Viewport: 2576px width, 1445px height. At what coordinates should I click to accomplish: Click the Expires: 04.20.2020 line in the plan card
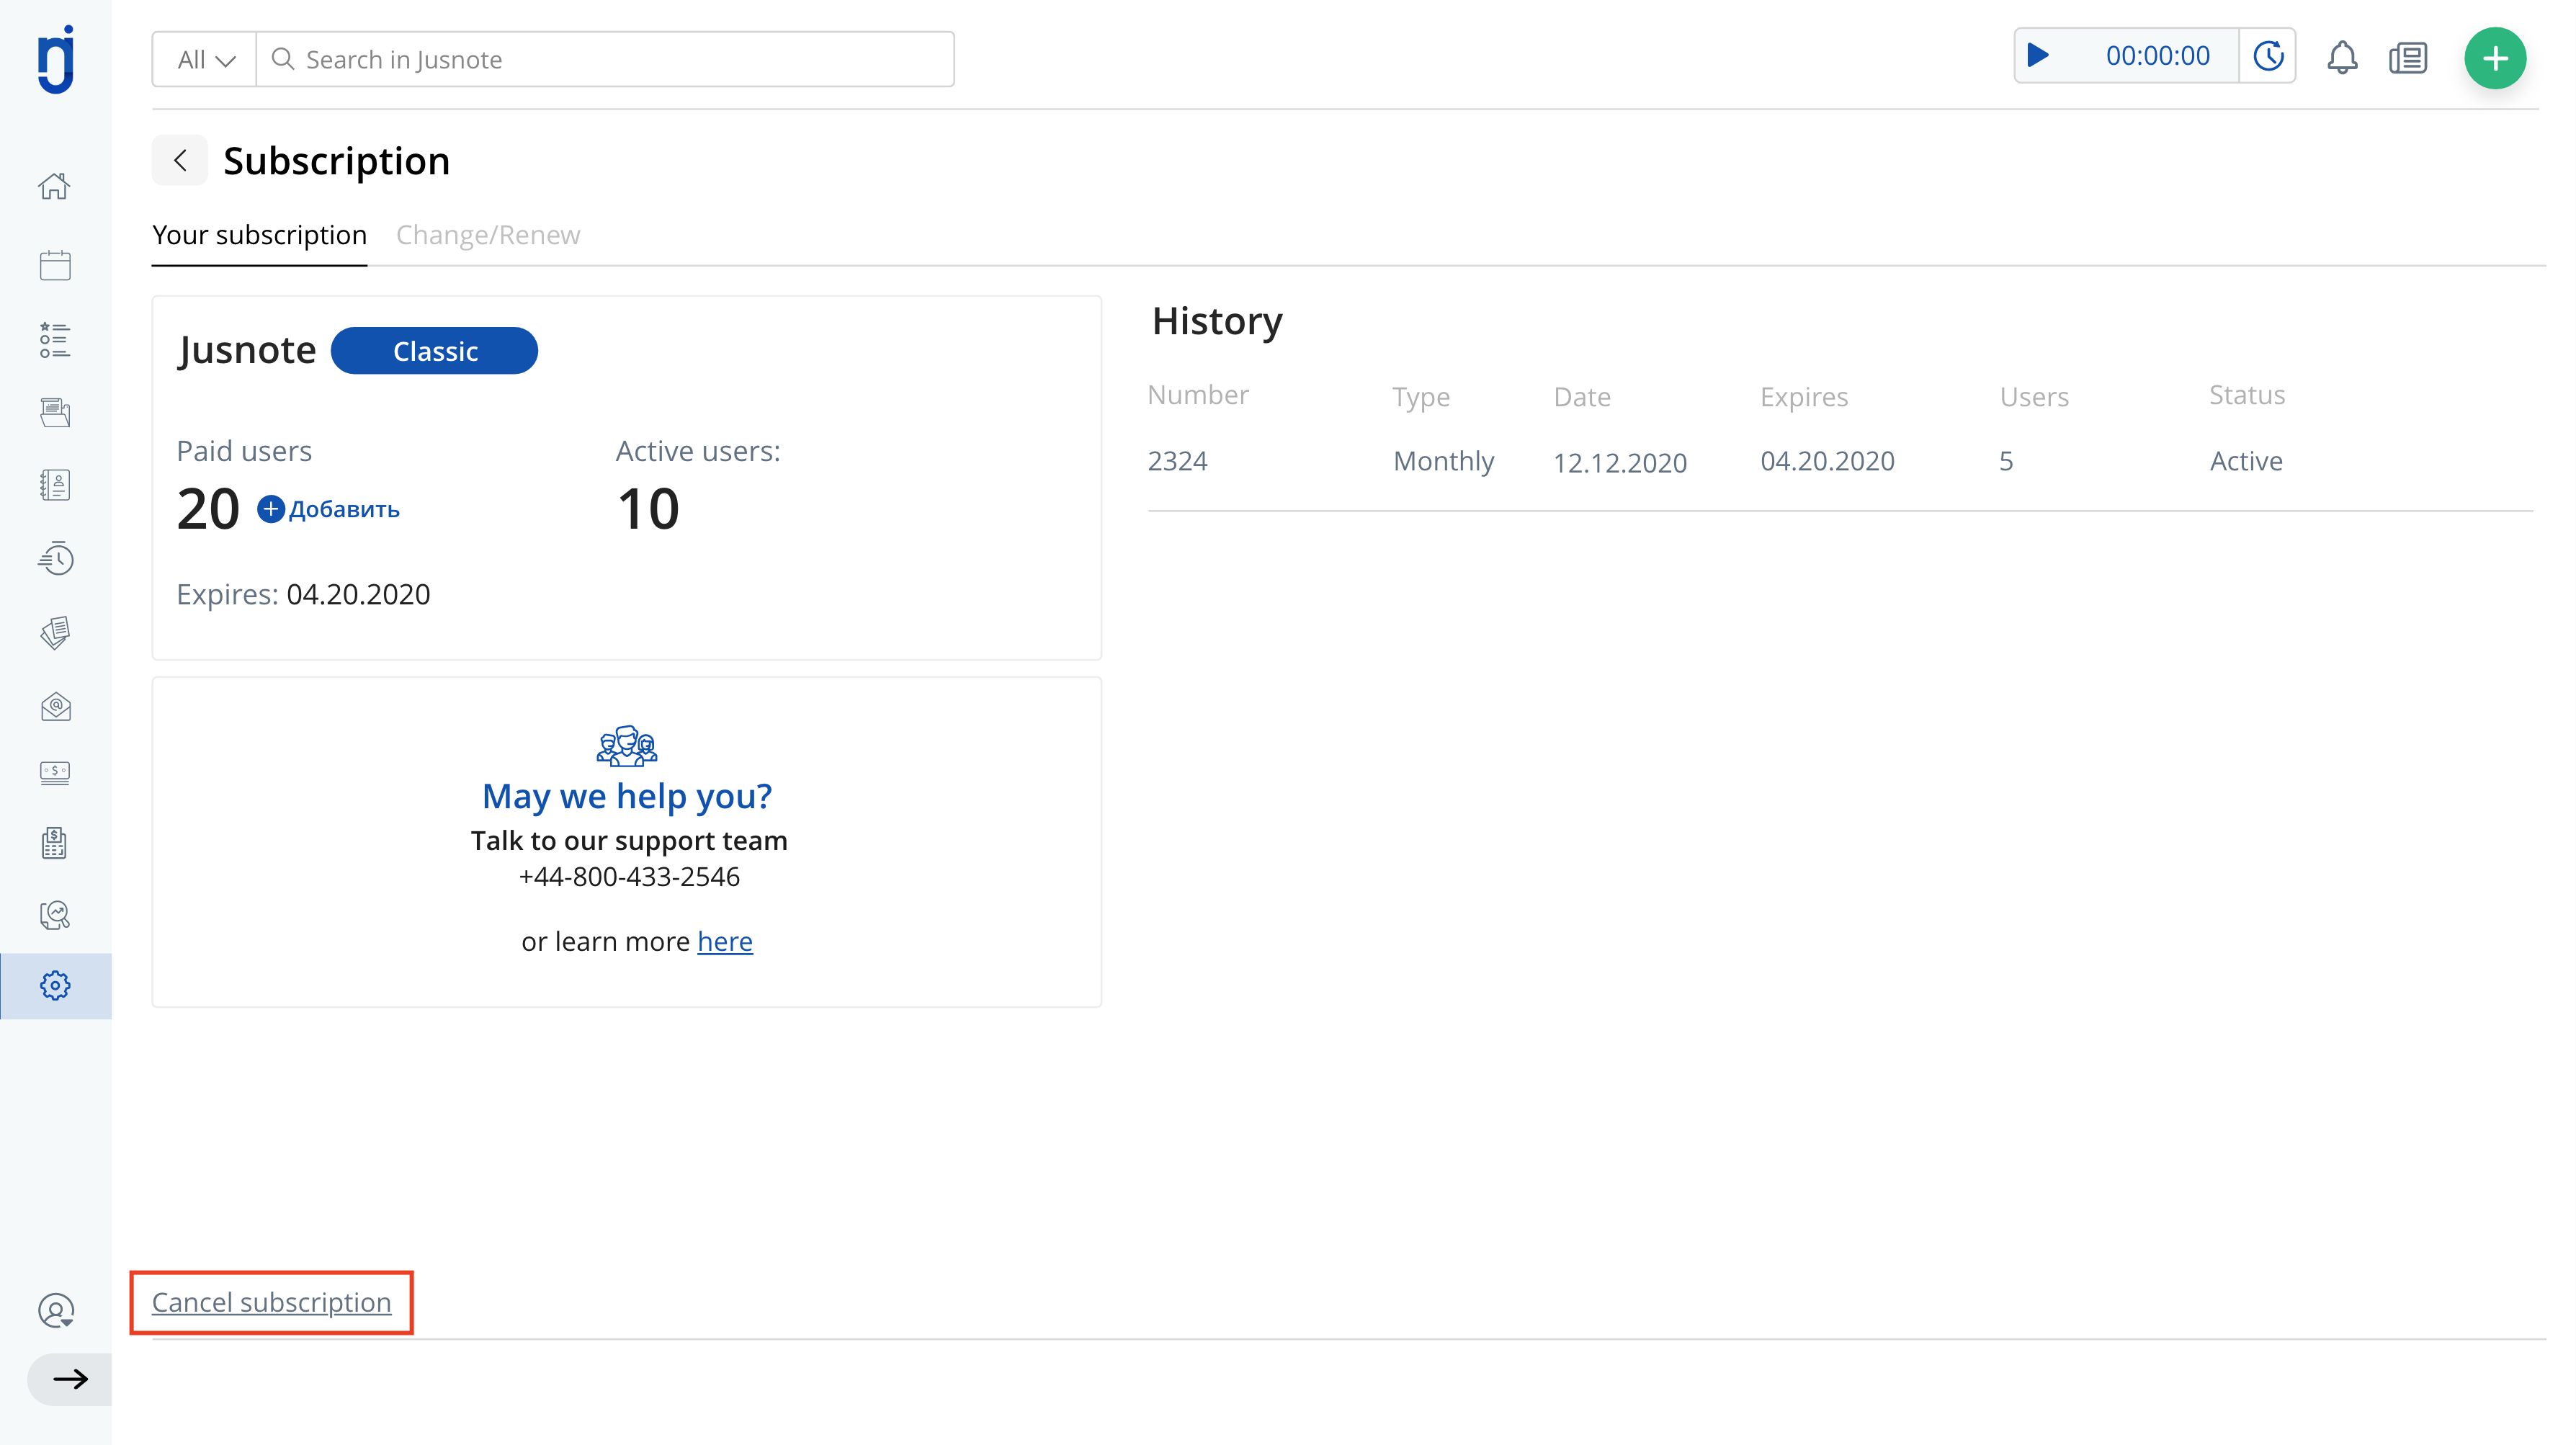coord(303,595)
